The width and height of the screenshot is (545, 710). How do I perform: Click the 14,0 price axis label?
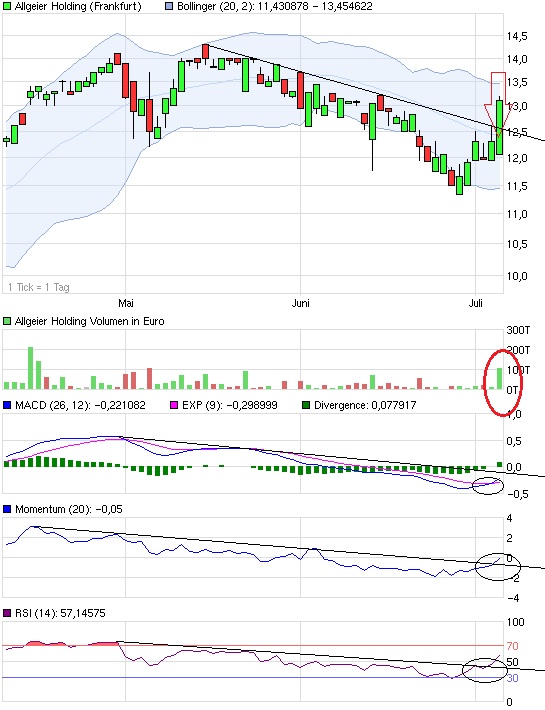517,59
